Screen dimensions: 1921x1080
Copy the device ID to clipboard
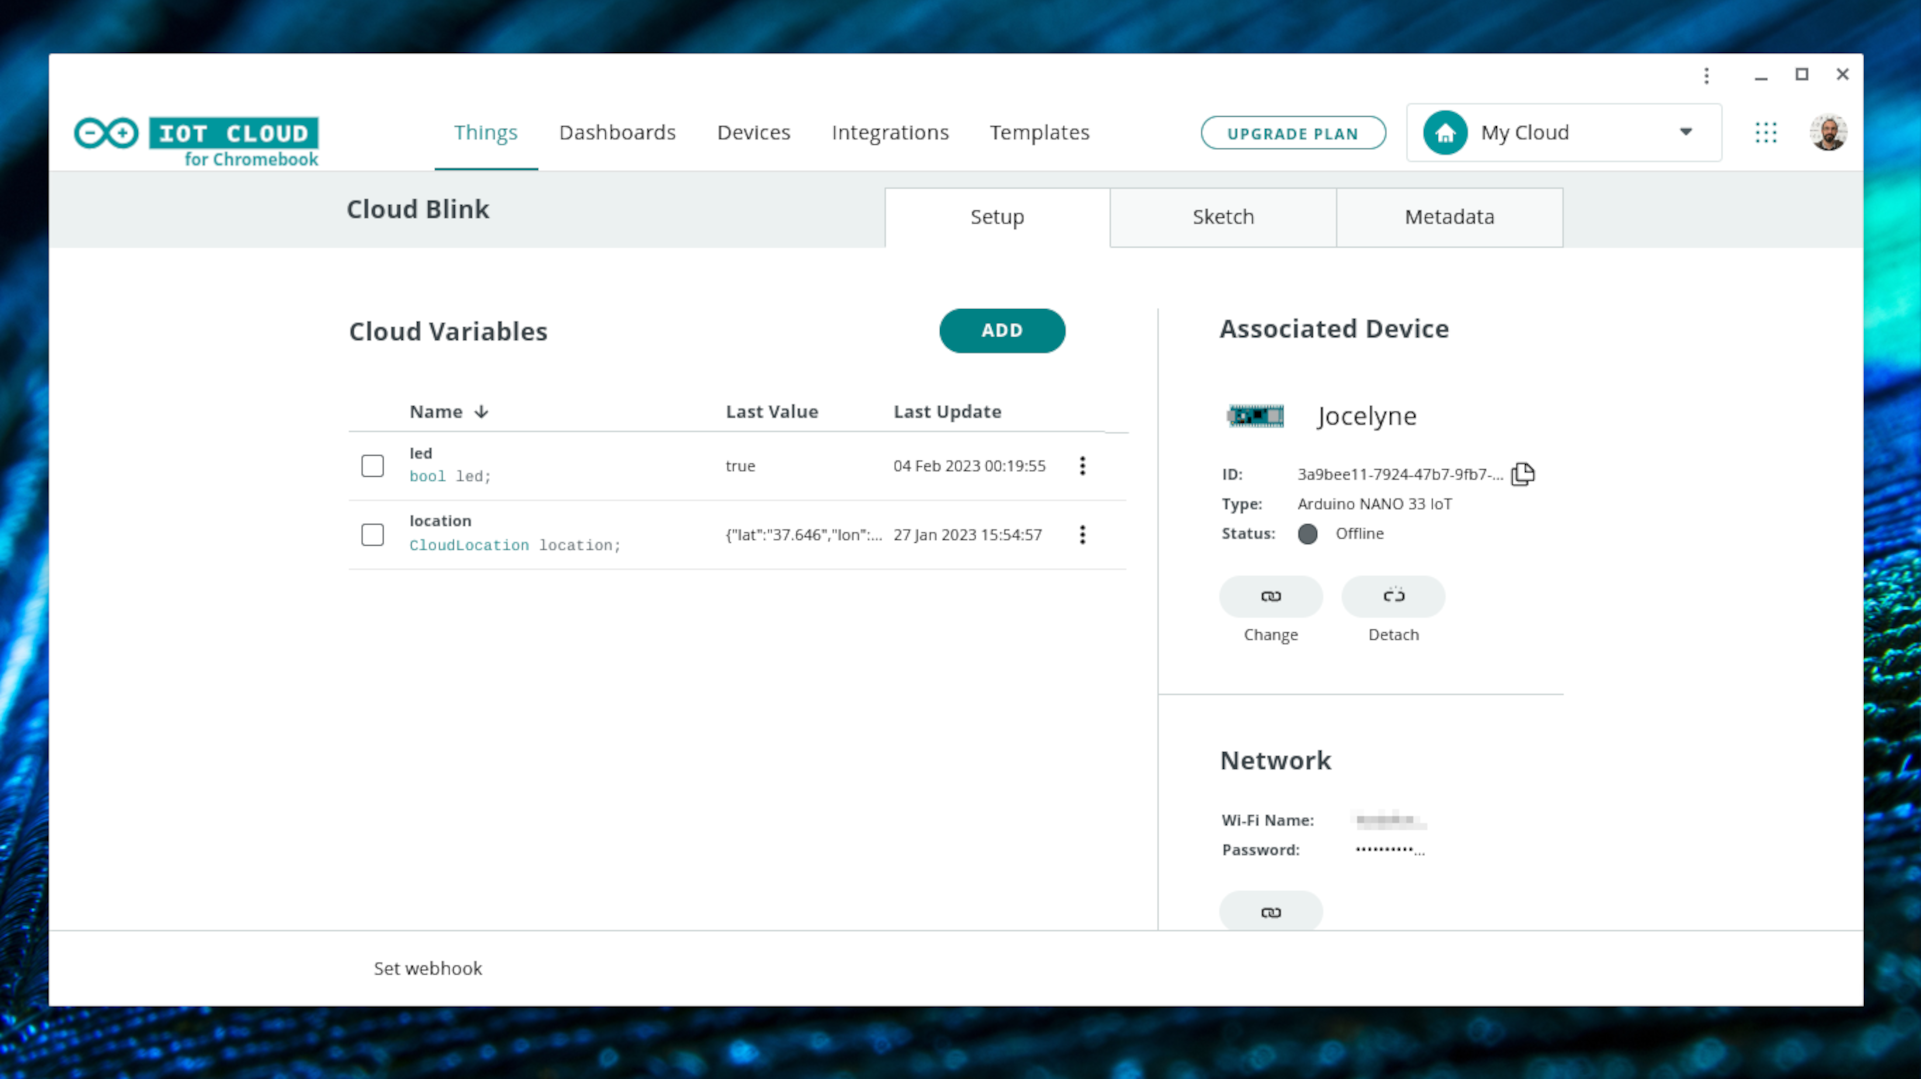(1522, 474)
